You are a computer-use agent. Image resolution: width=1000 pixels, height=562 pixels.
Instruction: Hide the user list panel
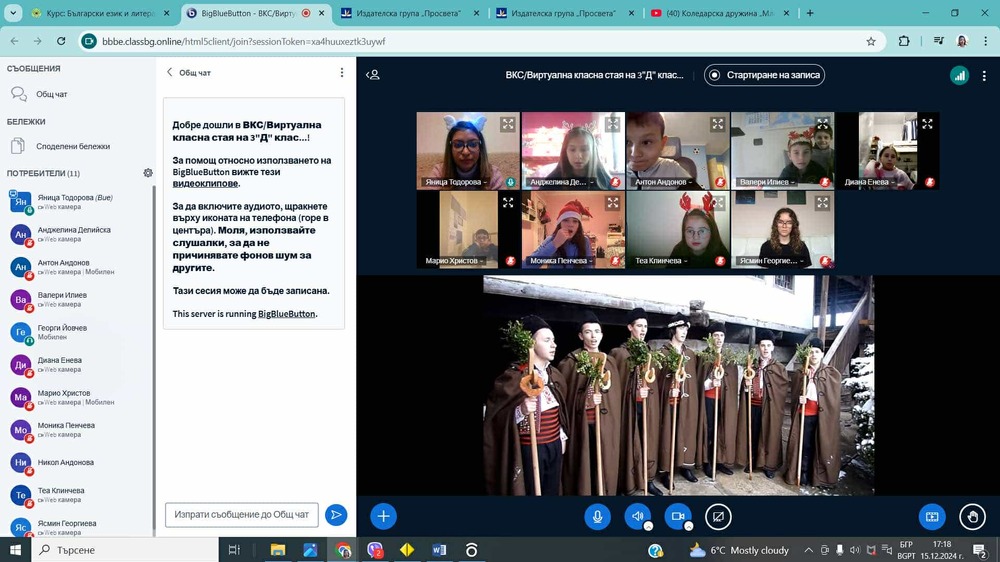(373, 75)
